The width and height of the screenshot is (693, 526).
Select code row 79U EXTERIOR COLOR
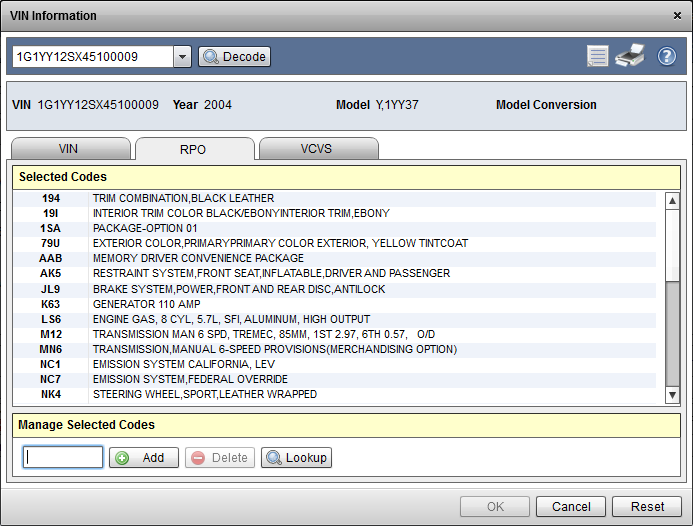(335, 244)
